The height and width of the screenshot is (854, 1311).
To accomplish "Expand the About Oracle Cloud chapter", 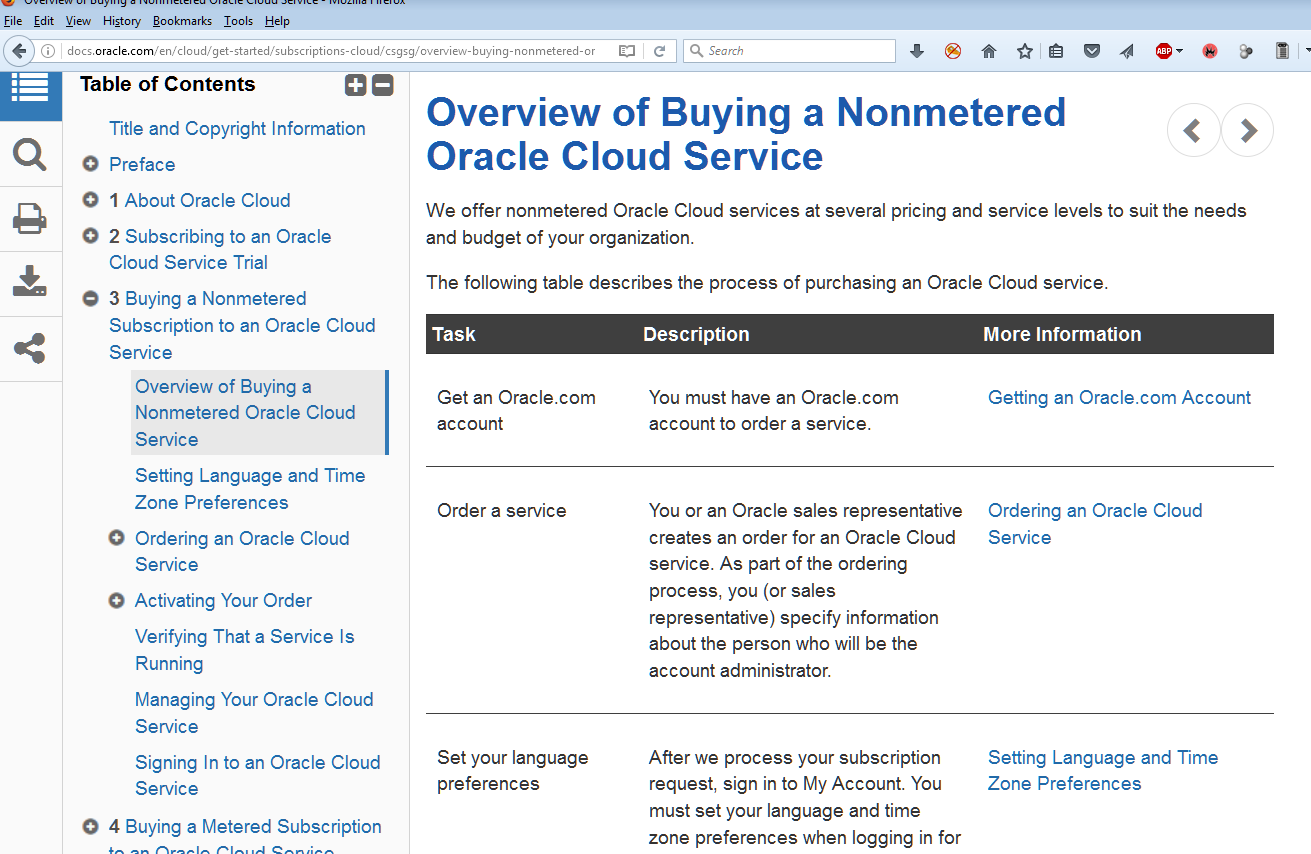I will coord(90,200).
